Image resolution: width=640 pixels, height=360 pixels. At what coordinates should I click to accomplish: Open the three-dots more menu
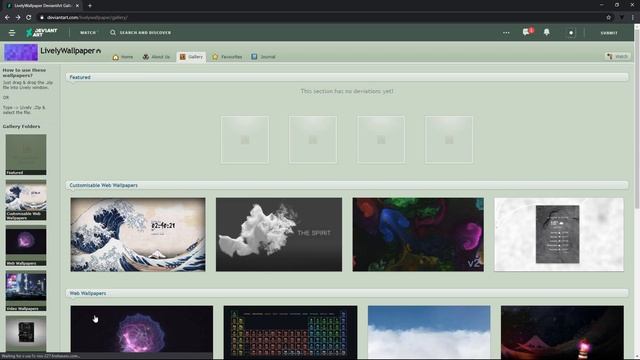click(506, 33)
